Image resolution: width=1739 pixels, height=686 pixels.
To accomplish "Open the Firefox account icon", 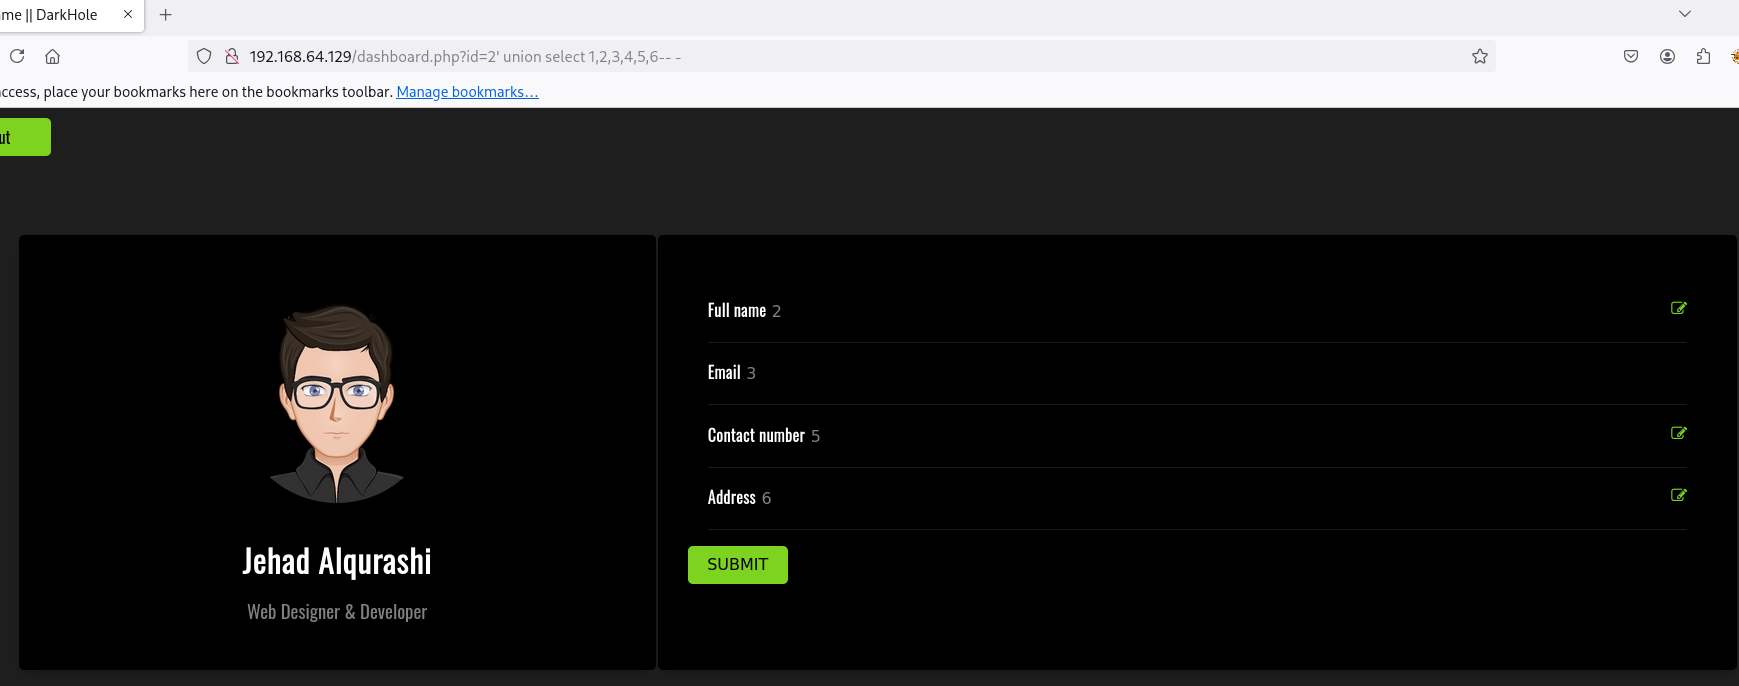I will click(1667, 56).
